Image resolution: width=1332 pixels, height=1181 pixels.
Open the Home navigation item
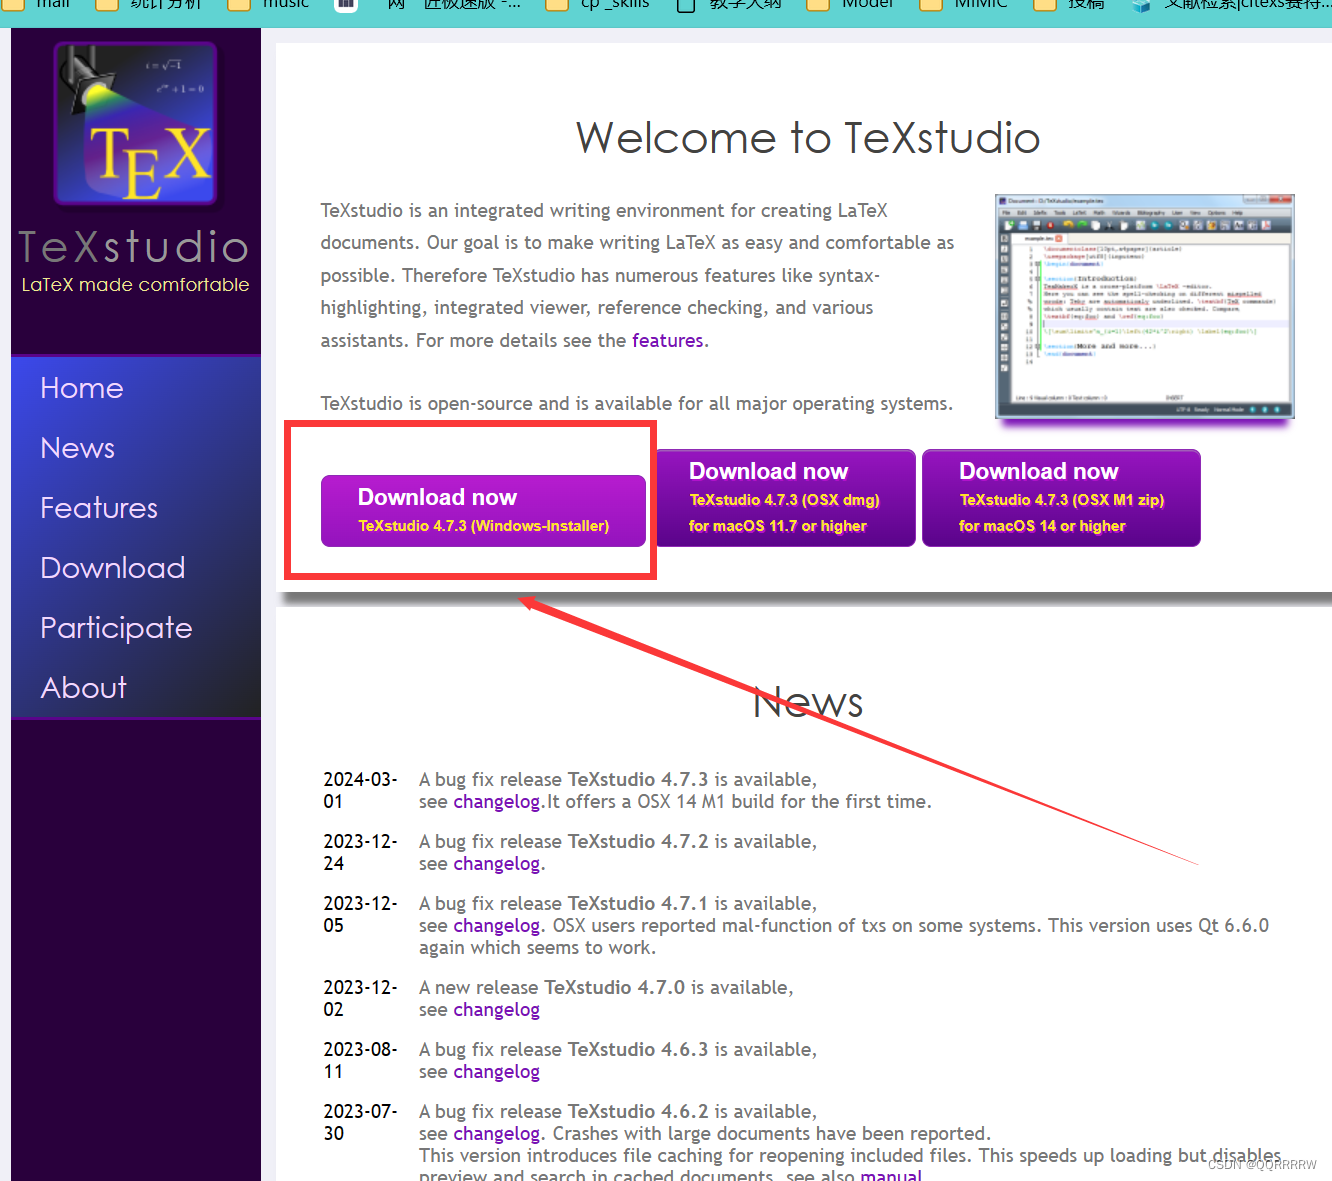(x=82, y=388)
